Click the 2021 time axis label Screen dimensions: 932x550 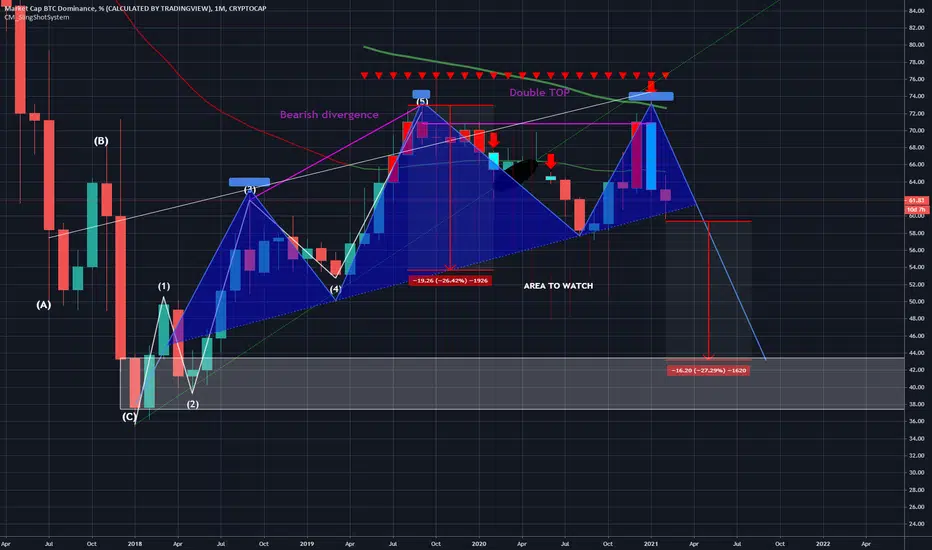pos(651,544)
